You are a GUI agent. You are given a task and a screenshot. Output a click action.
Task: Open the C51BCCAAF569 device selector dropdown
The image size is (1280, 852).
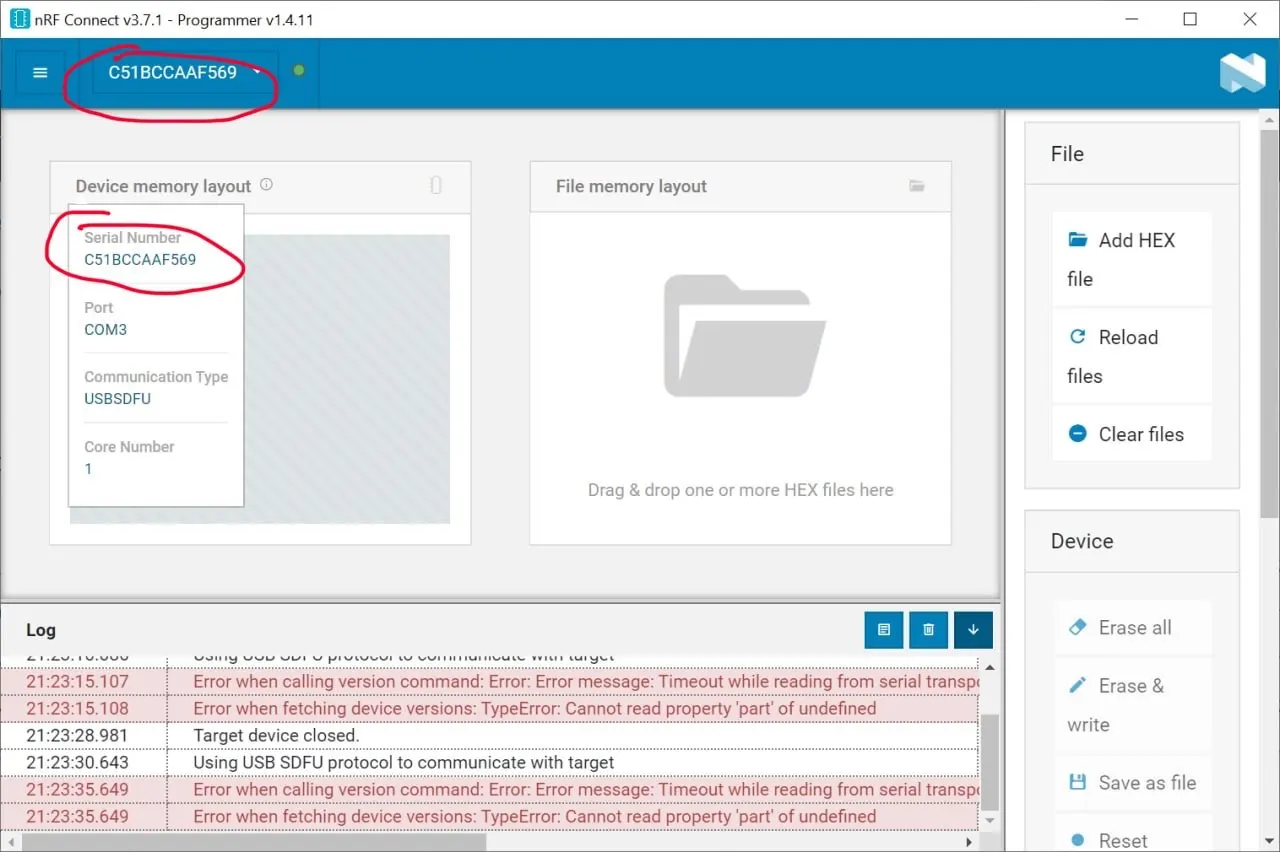tap(184, 72)
